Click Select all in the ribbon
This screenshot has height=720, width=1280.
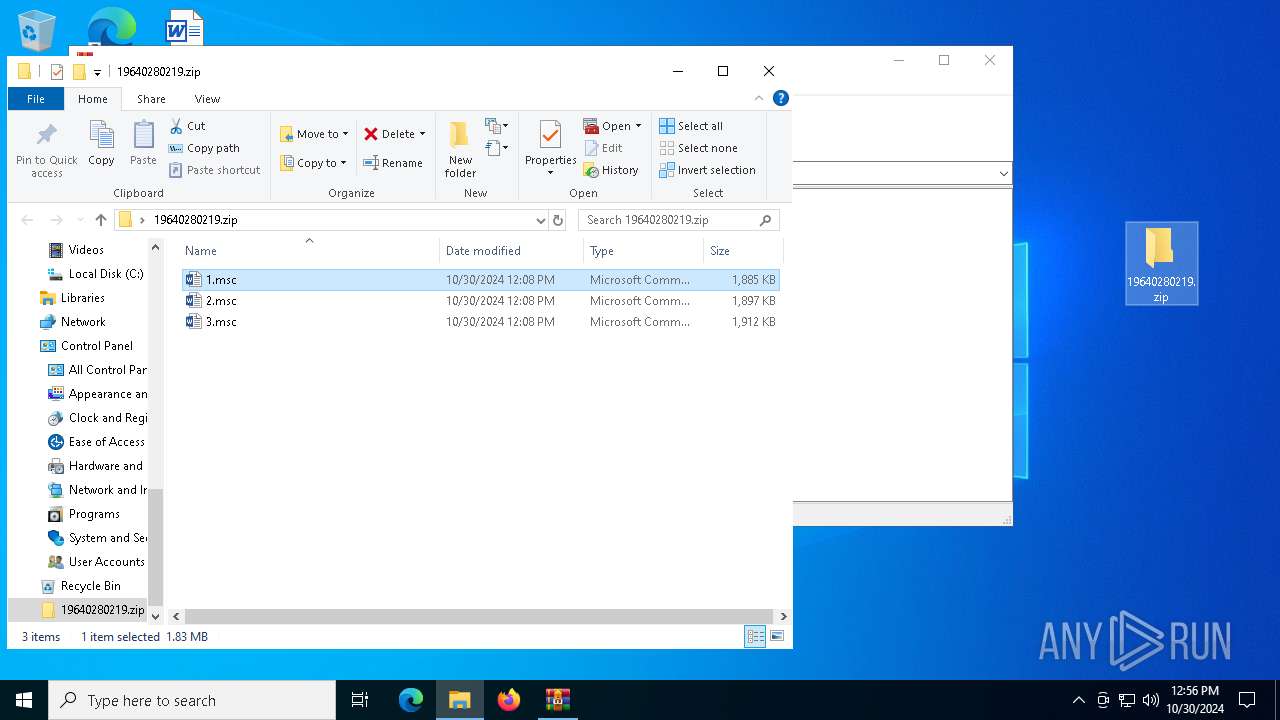[x=691, y=126]
